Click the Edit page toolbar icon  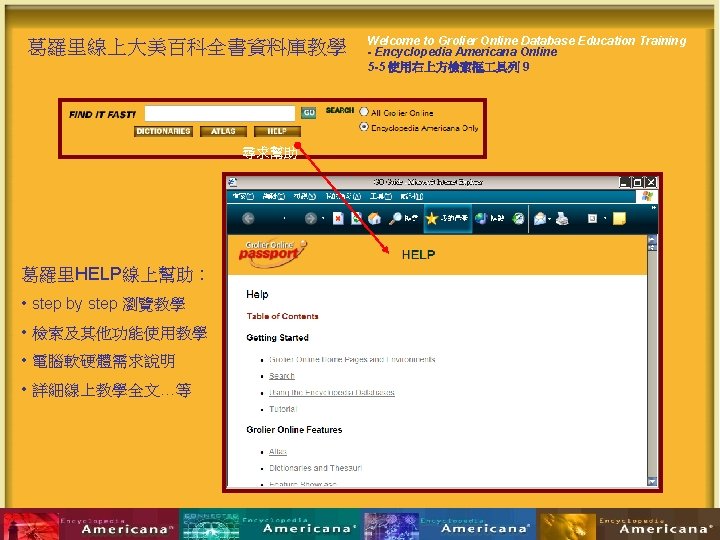click(592, 219)
